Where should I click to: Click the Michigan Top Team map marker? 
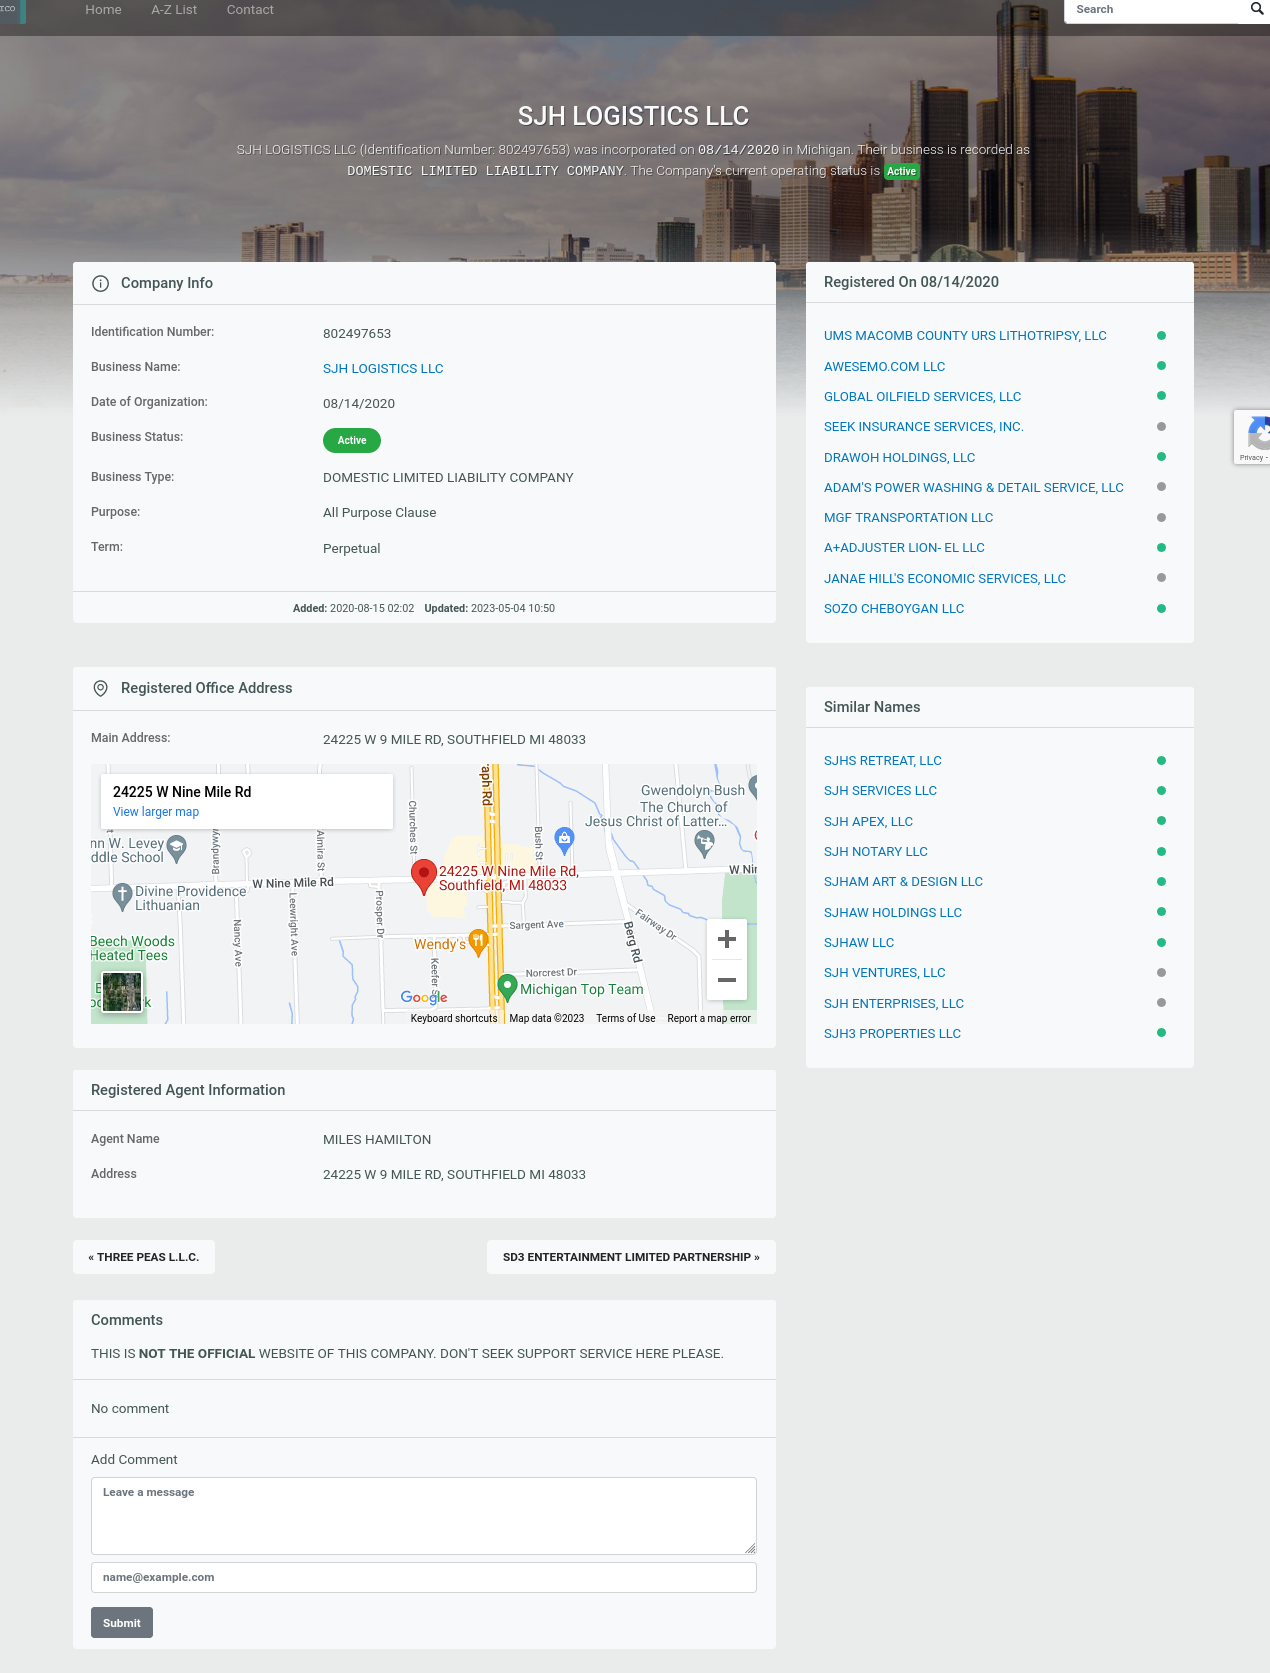(x=507, y=988)
